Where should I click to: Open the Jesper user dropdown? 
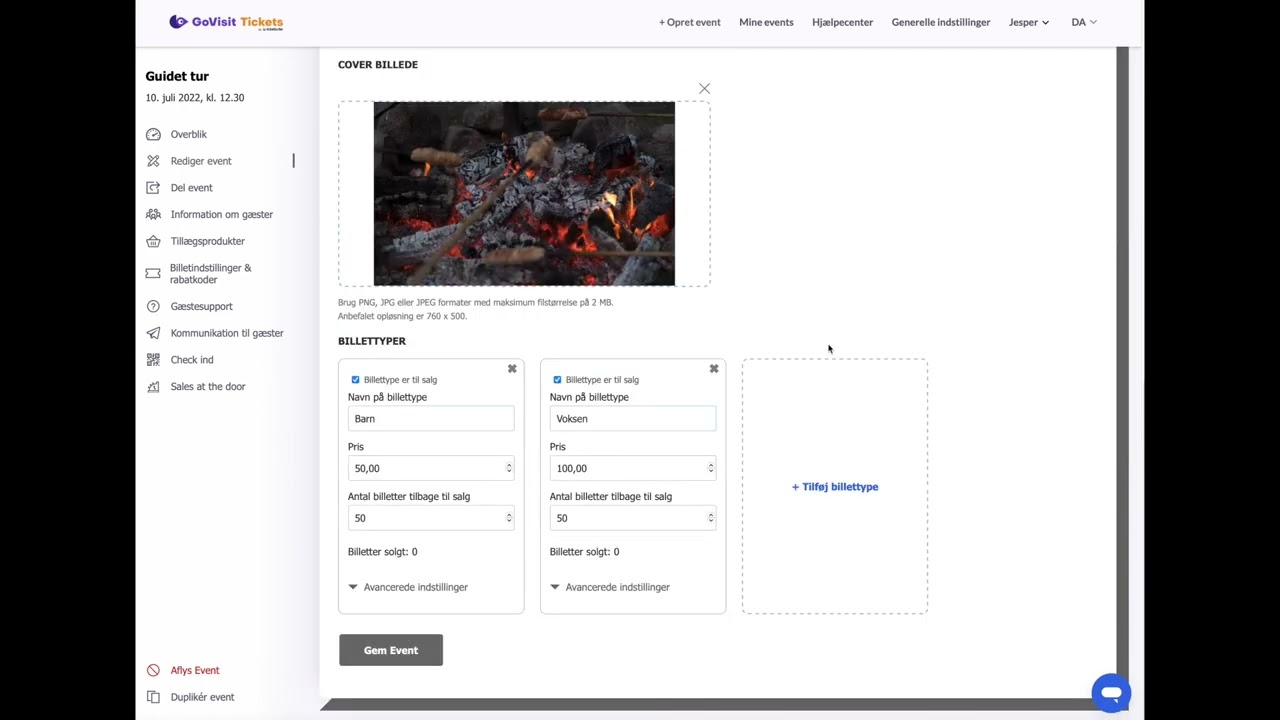[1028, 22]
